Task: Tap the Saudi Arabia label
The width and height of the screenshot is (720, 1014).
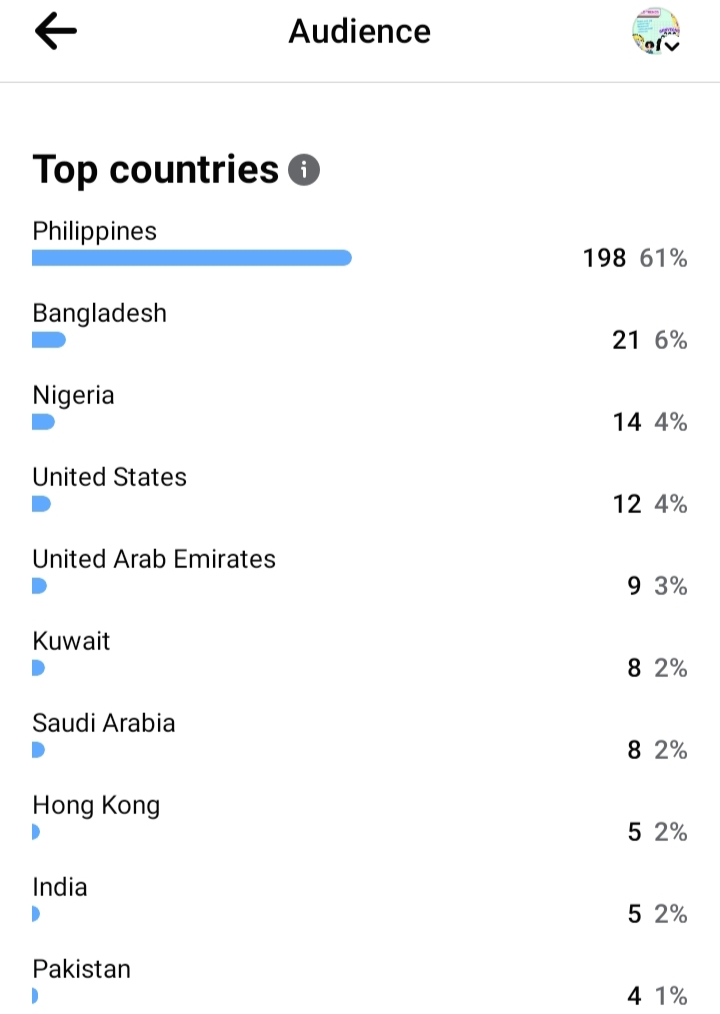Action: tap(104, 723)
